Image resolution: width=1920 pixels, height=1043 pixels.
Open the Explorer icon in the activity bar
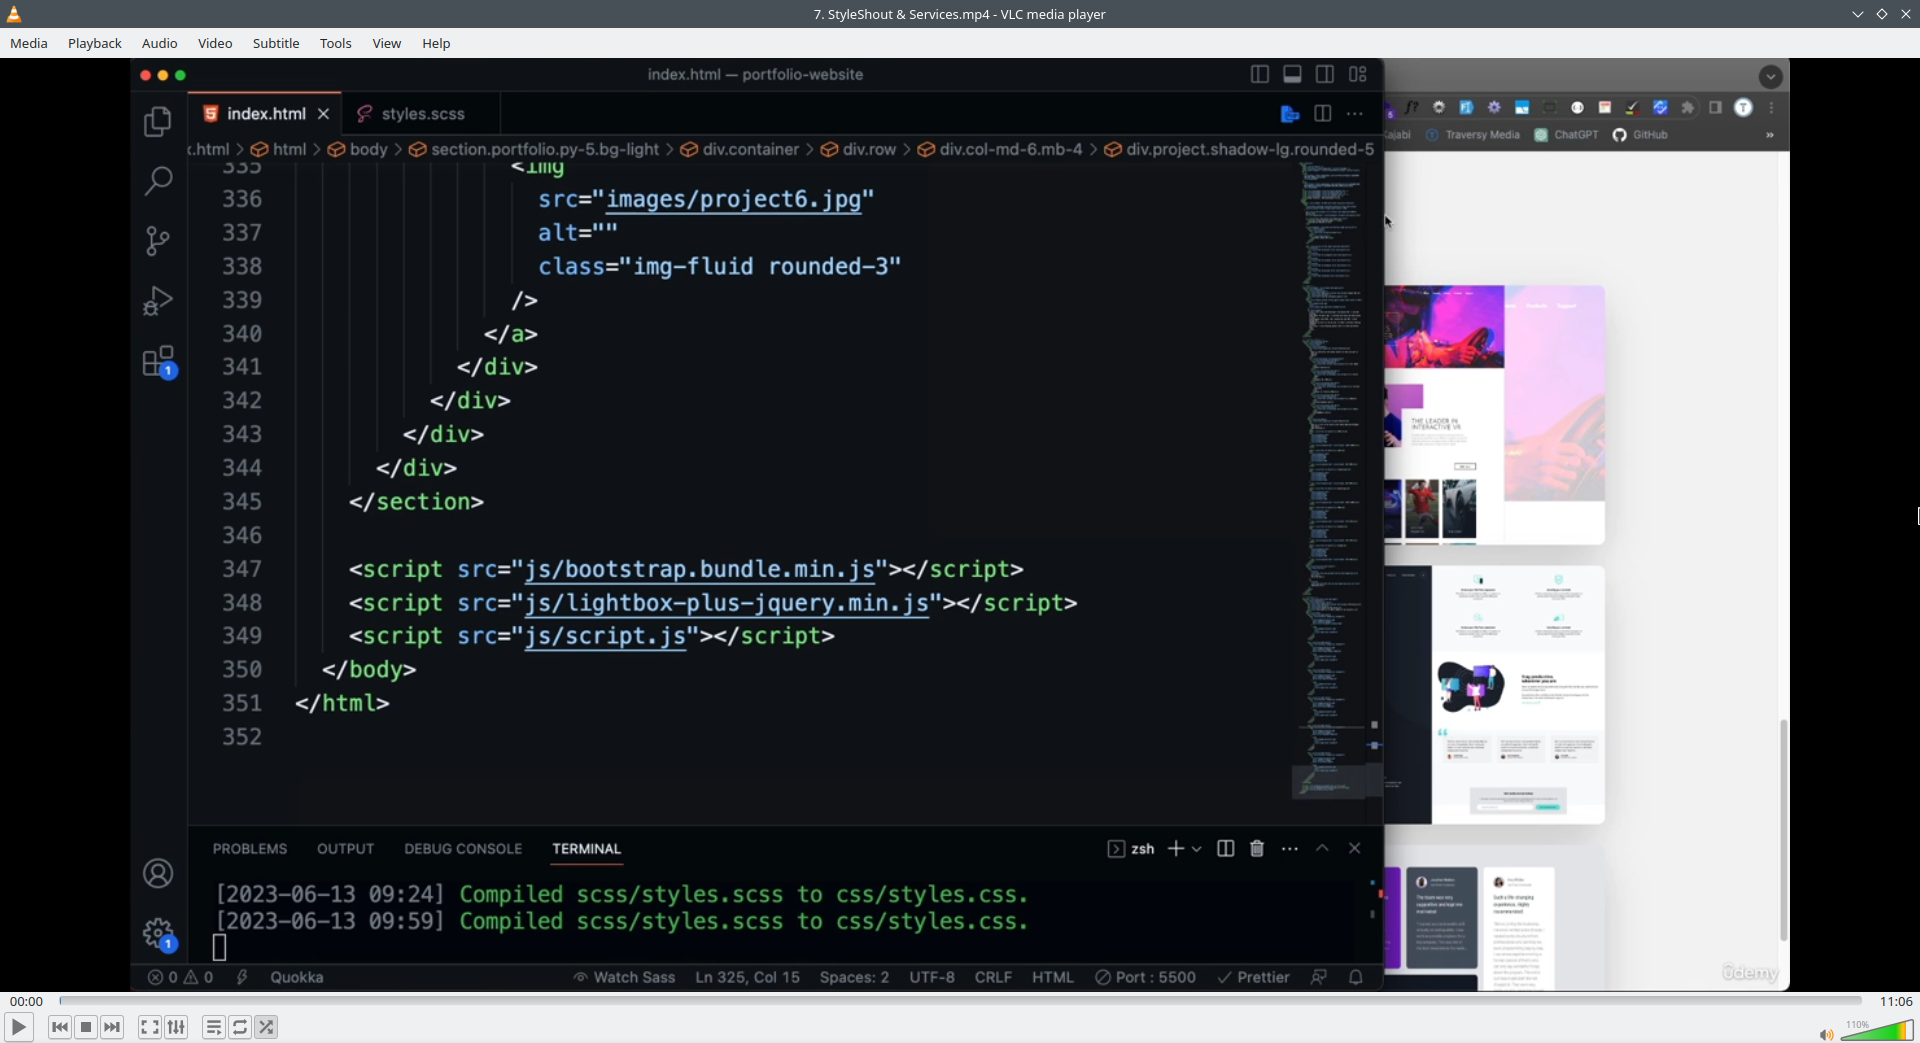tap(159, 120)
